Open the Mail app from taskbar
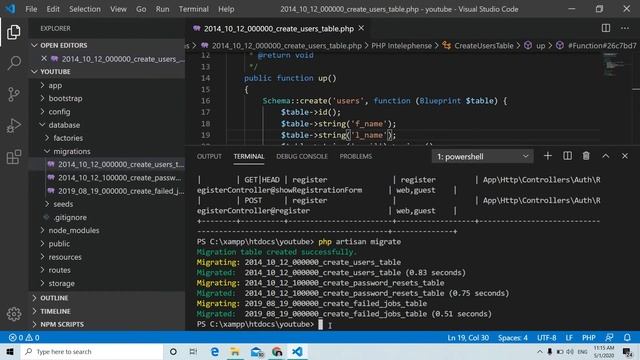The image size is (640, 360). [256, 351]
